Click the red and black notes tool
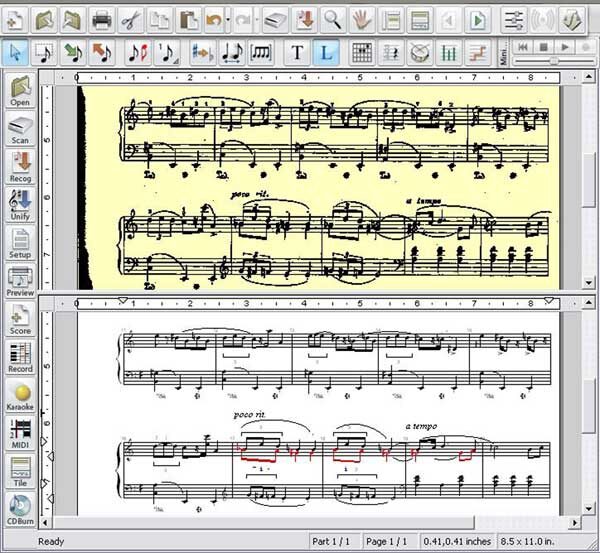600x553 pixels. point(138,52)
